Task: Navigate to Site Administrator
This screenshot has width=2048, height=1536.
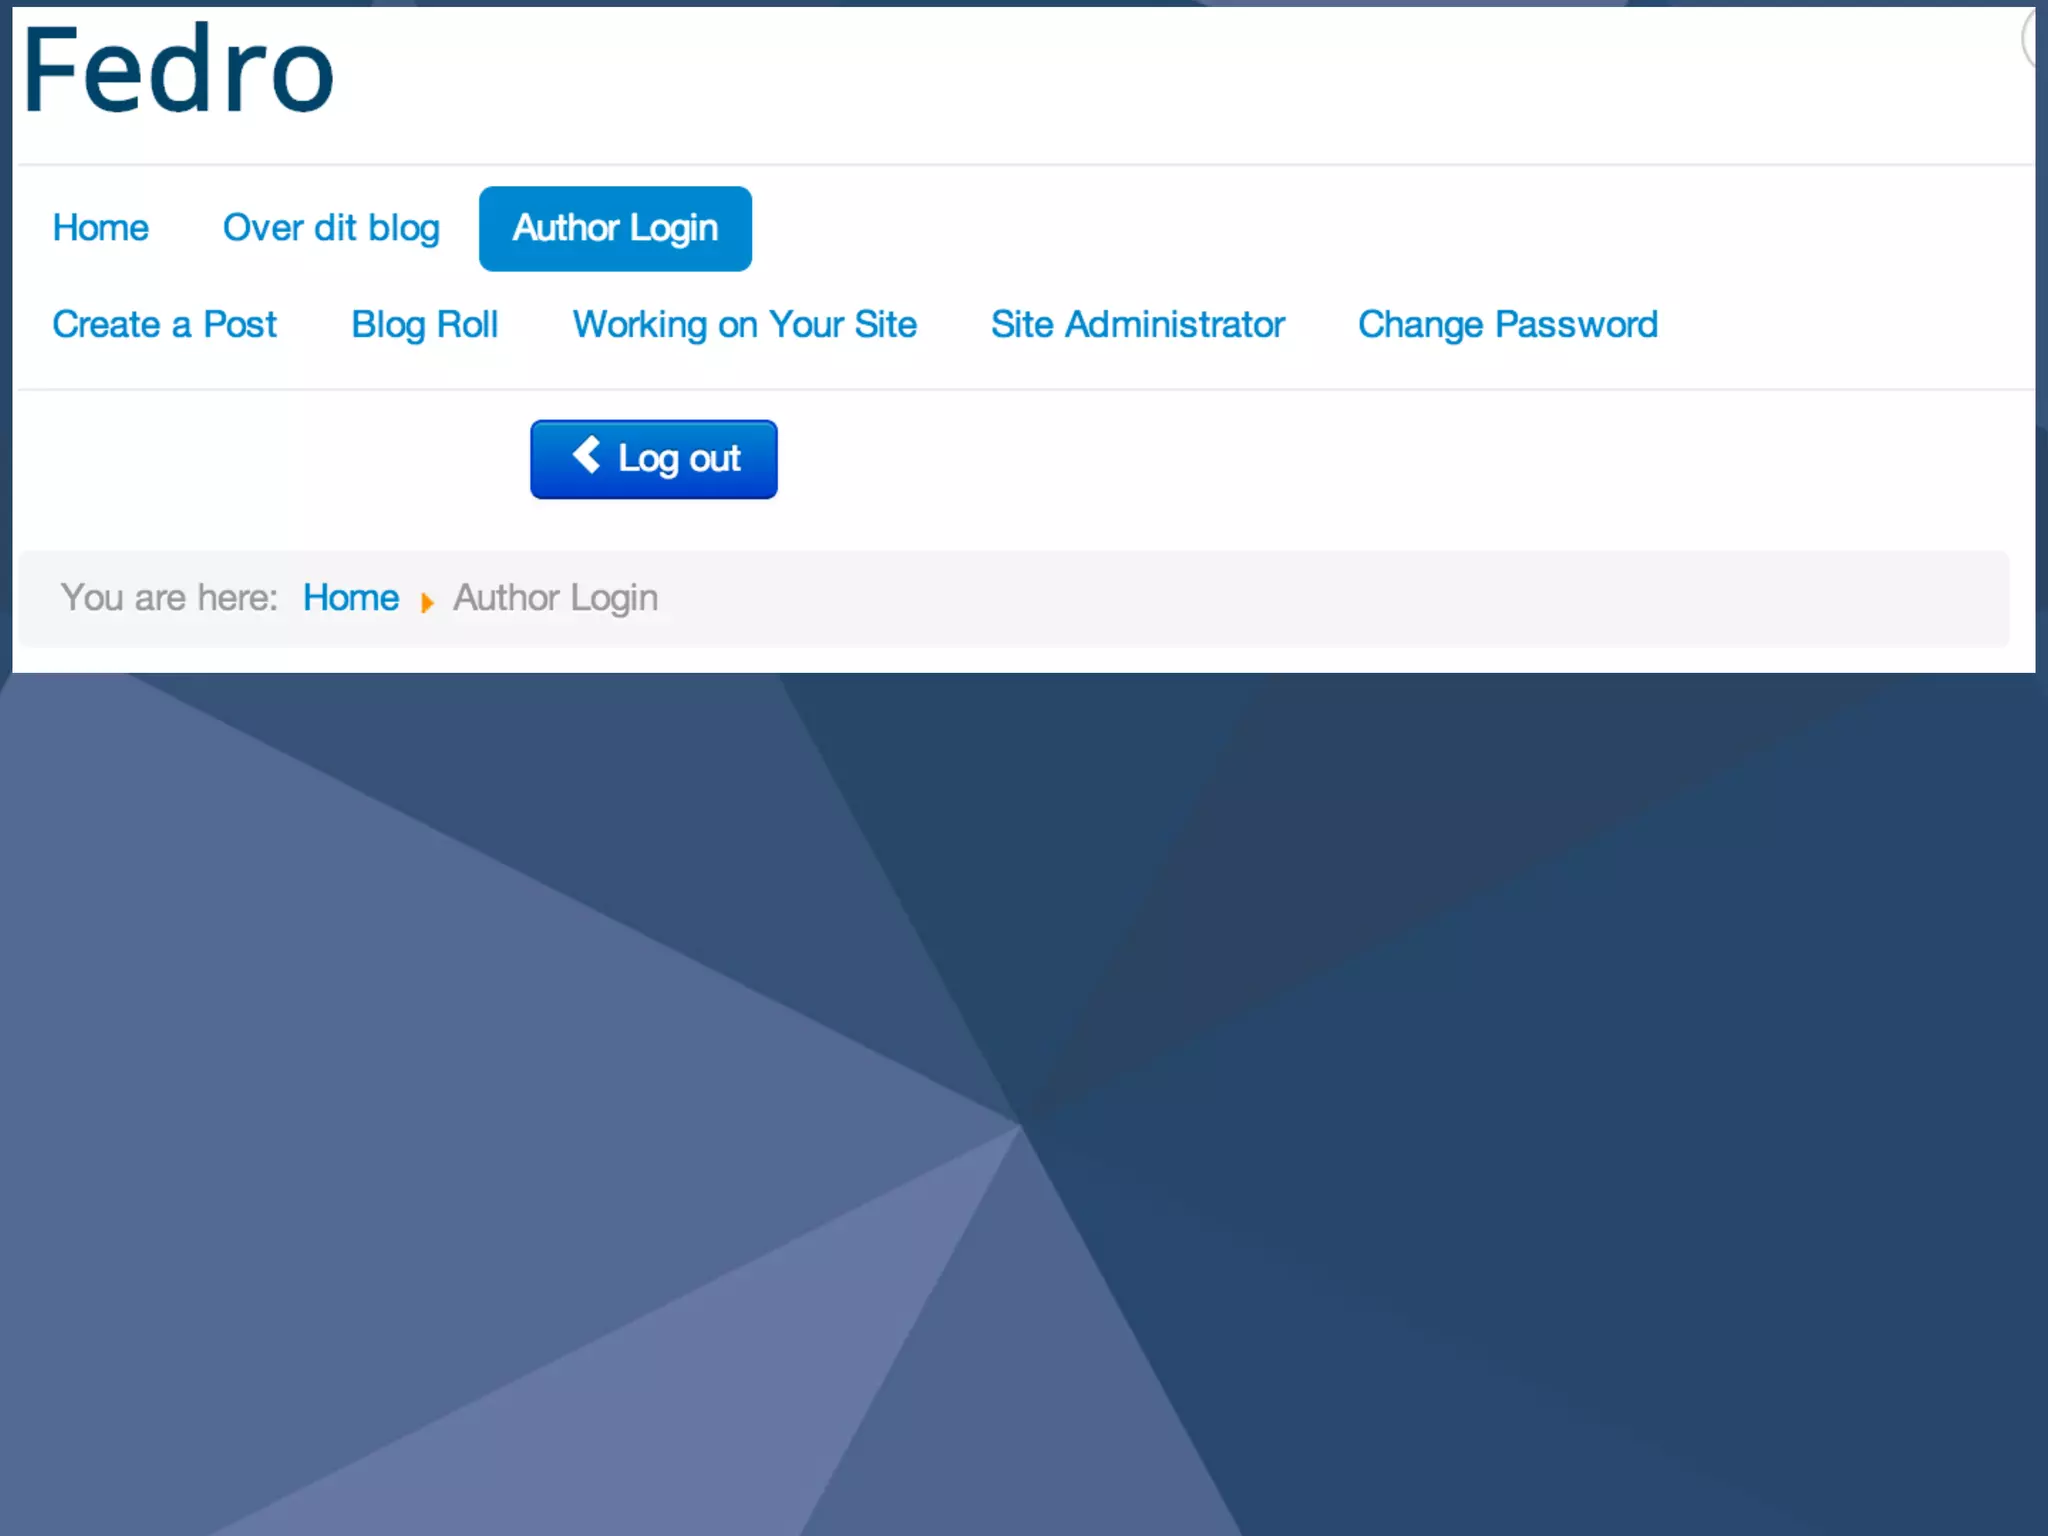Action: pos(1137,325)
